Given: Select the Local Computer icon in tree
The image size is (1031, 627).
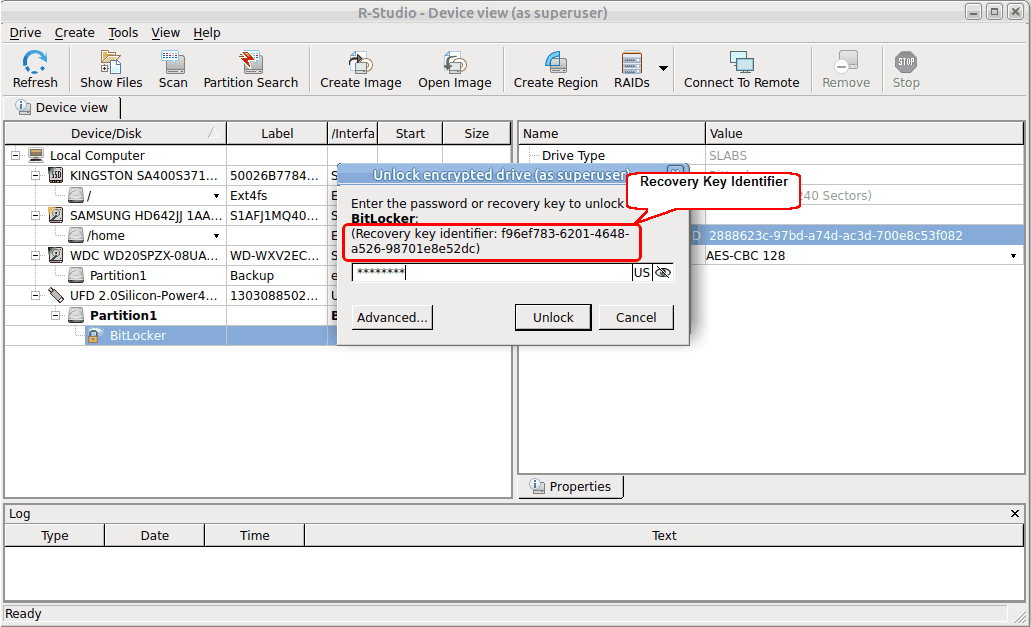Looking at the screenshot, I should [36, 155].
